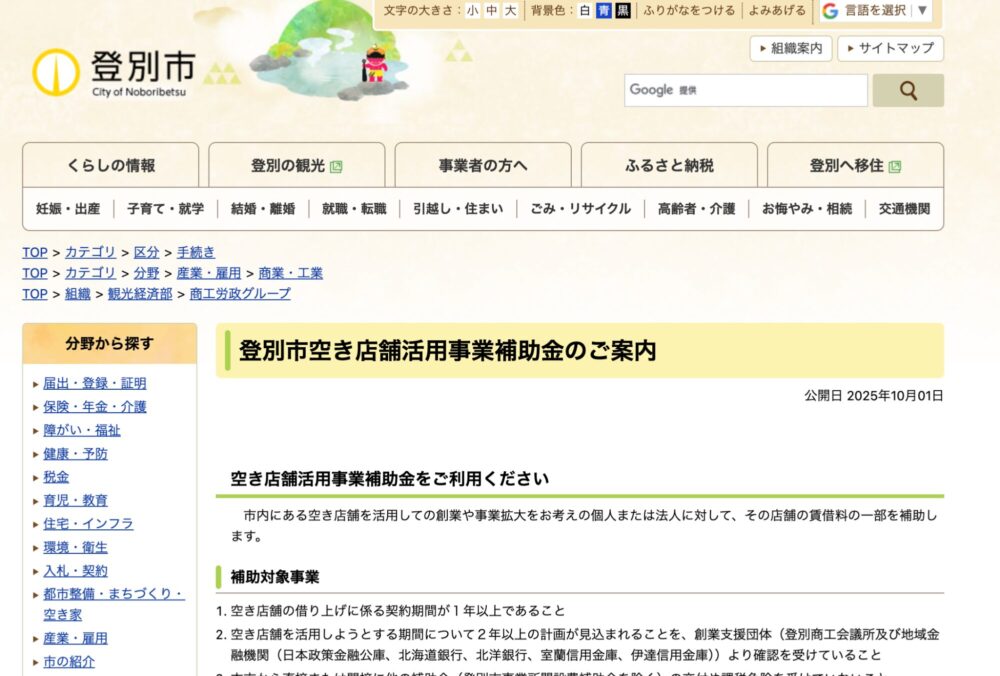Click the Google G icon in language selector

830,11
